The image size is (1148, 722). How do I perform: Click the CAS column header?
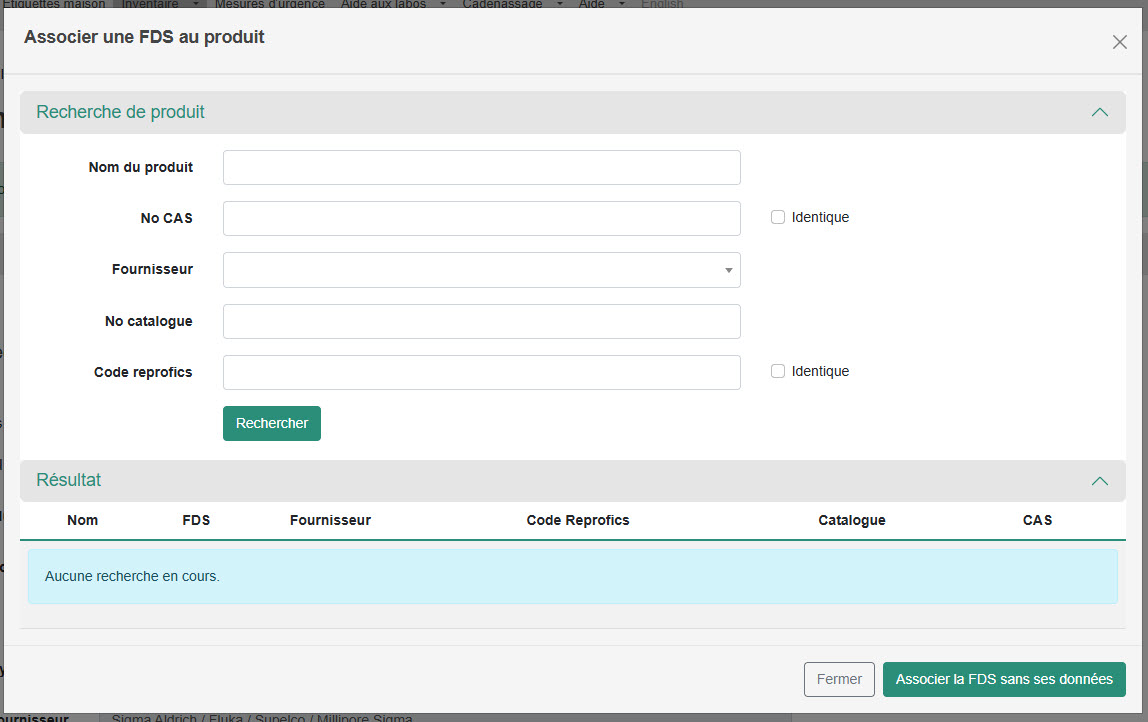tap(1037, 520)
